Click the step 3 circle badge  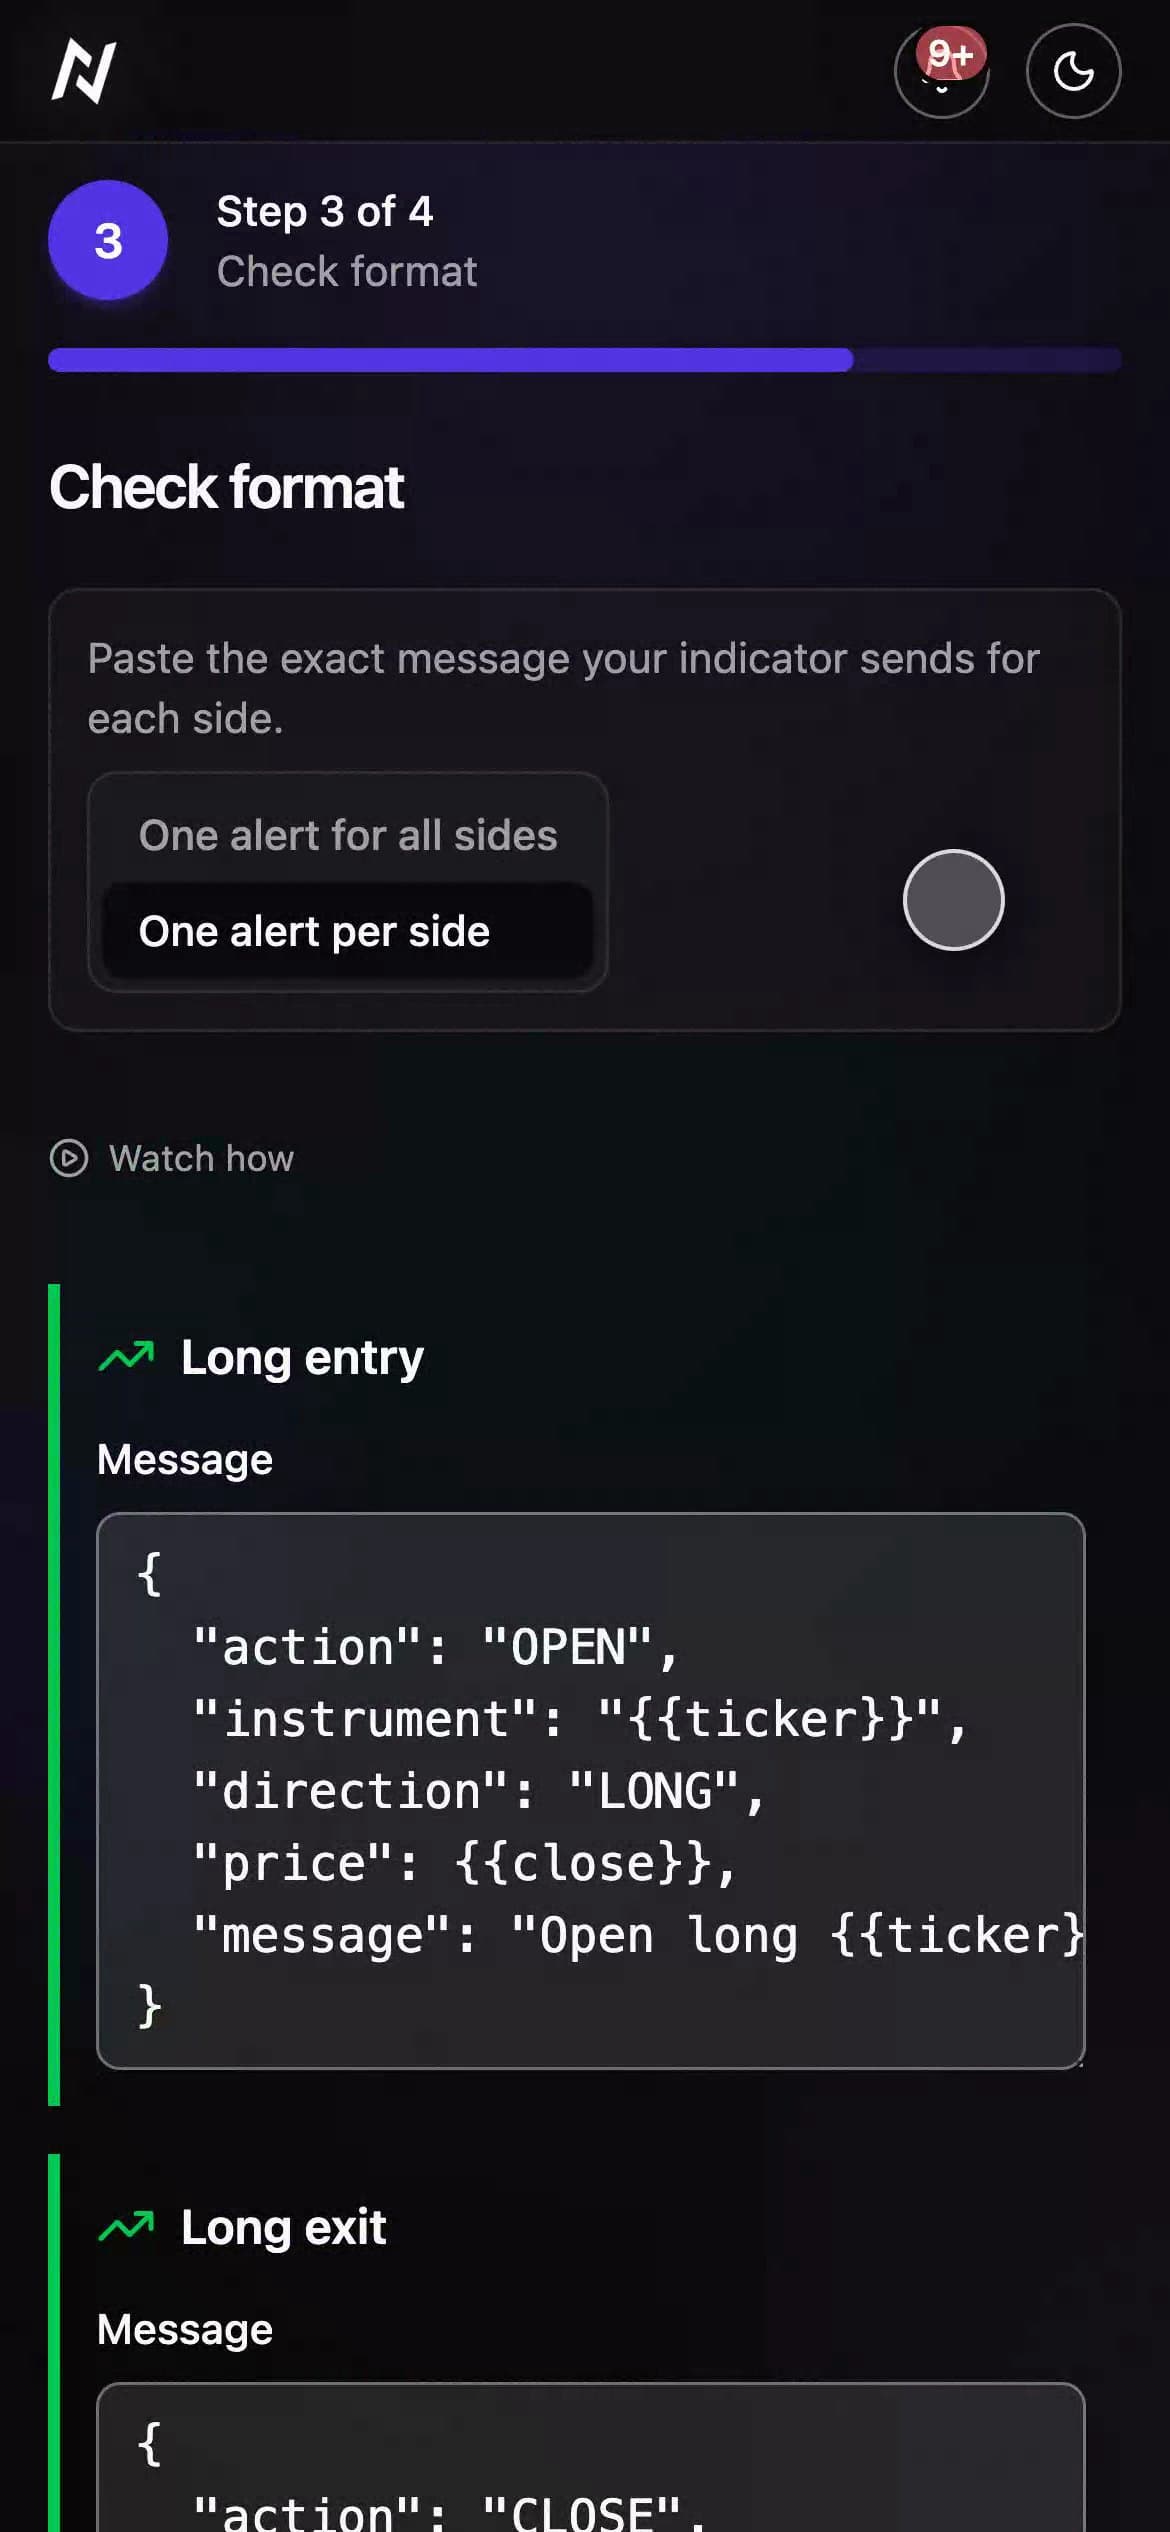pyautogui.click(x=108, y=240)
